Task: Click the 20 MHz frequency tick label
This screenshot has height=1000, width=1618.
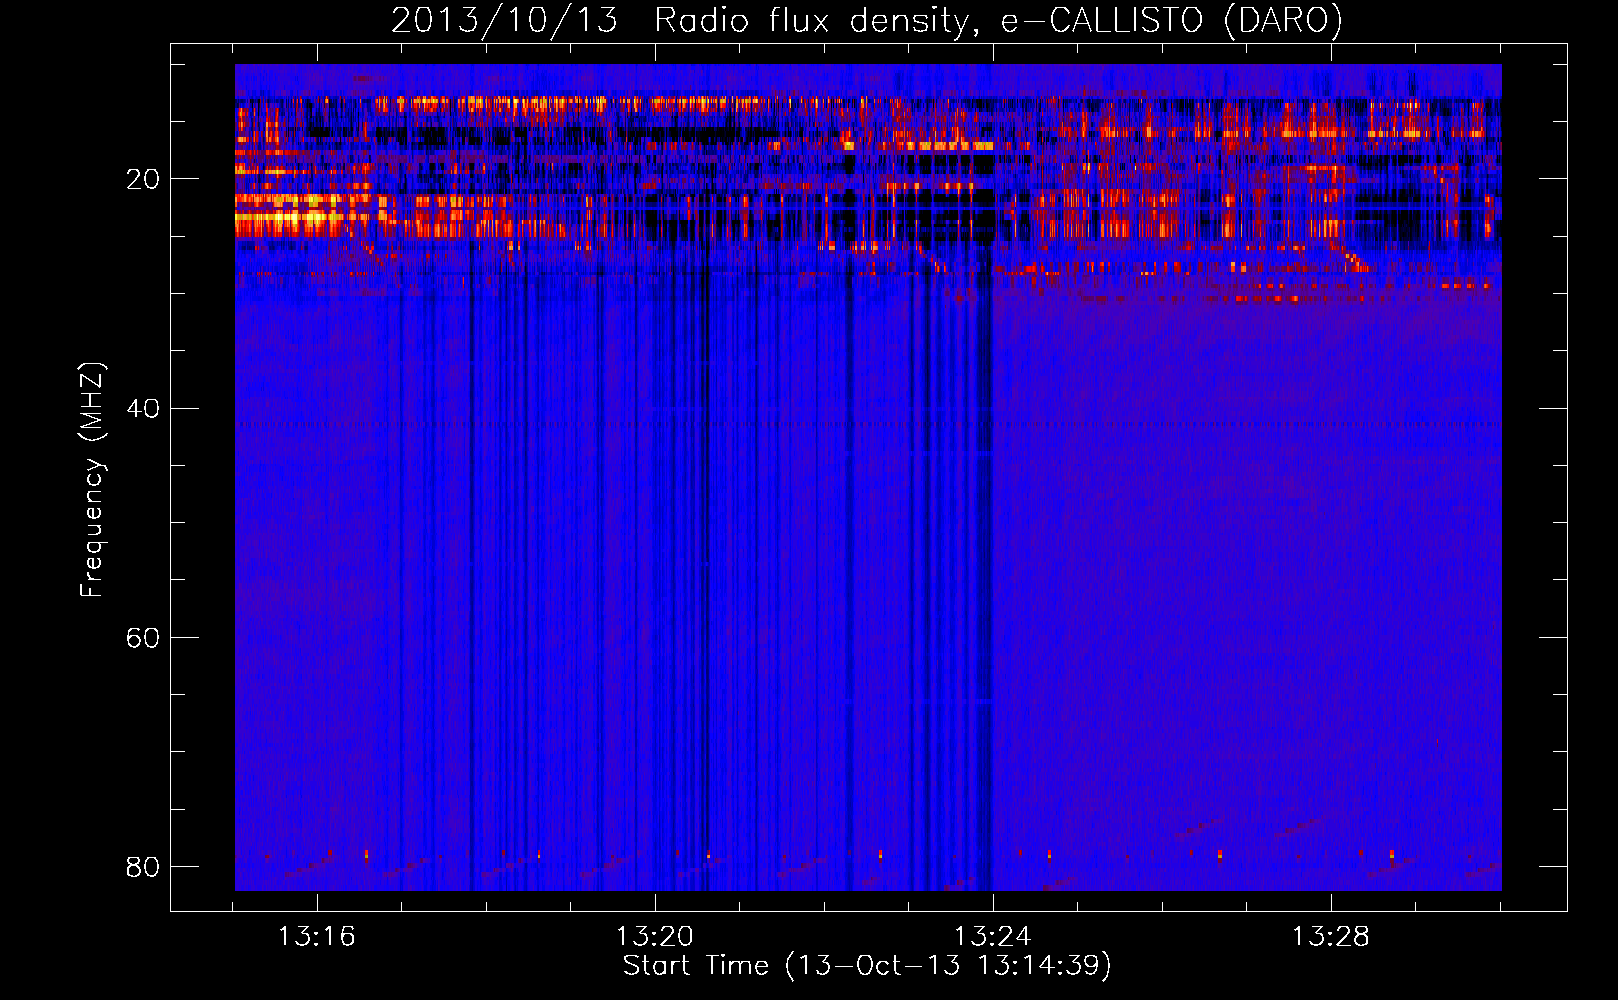Action: point(143,179)
